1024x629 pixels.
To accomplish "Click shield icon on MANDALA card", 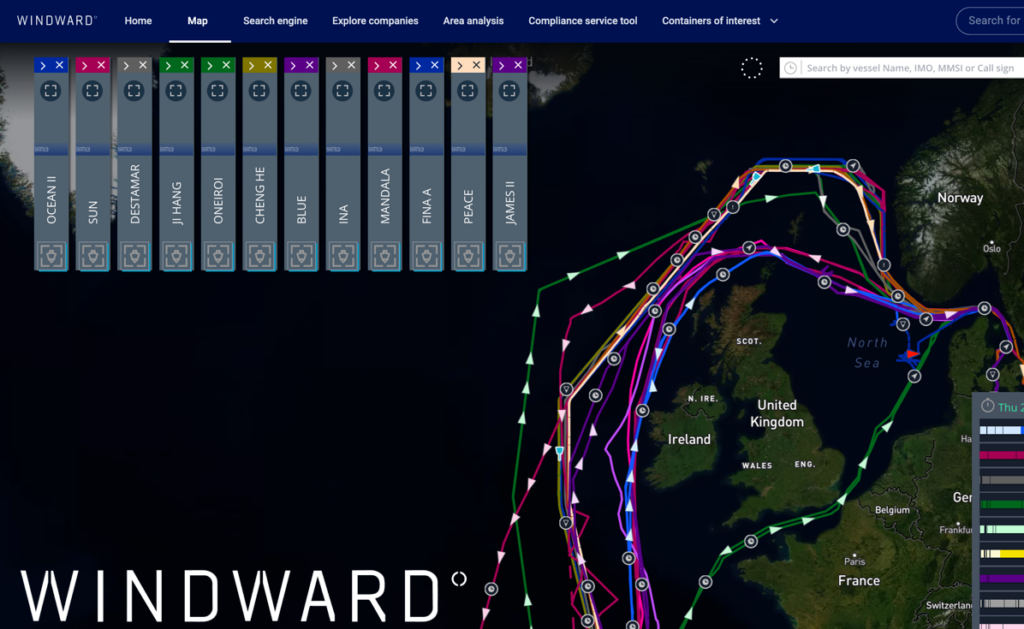I will pyautogui.click(x=385, y=256).
